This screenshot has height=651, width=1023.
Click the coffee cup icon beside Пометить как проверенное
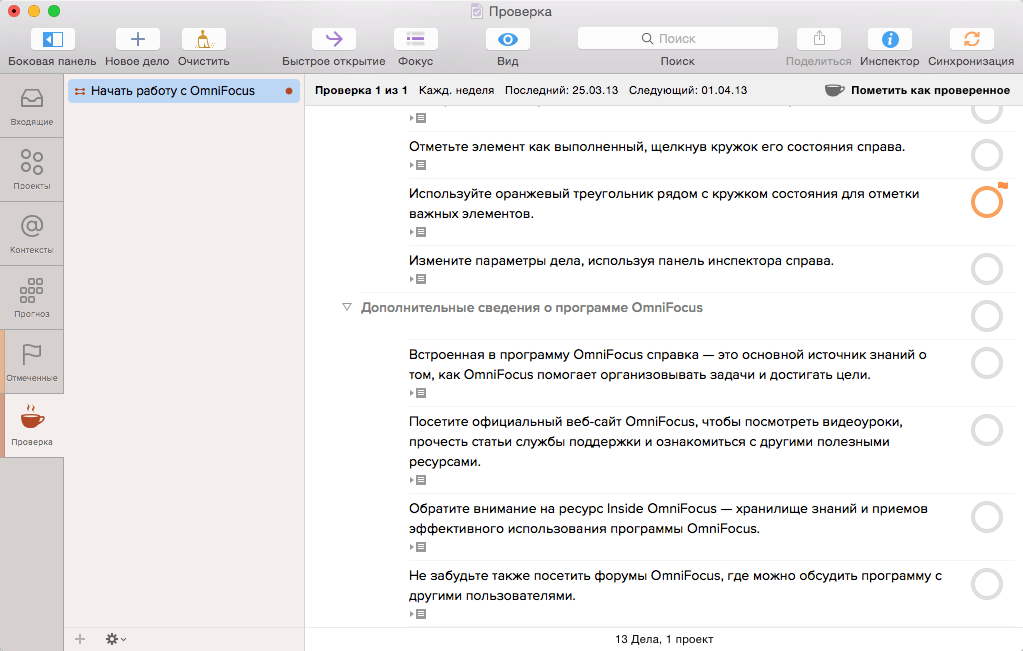(834, 90)
